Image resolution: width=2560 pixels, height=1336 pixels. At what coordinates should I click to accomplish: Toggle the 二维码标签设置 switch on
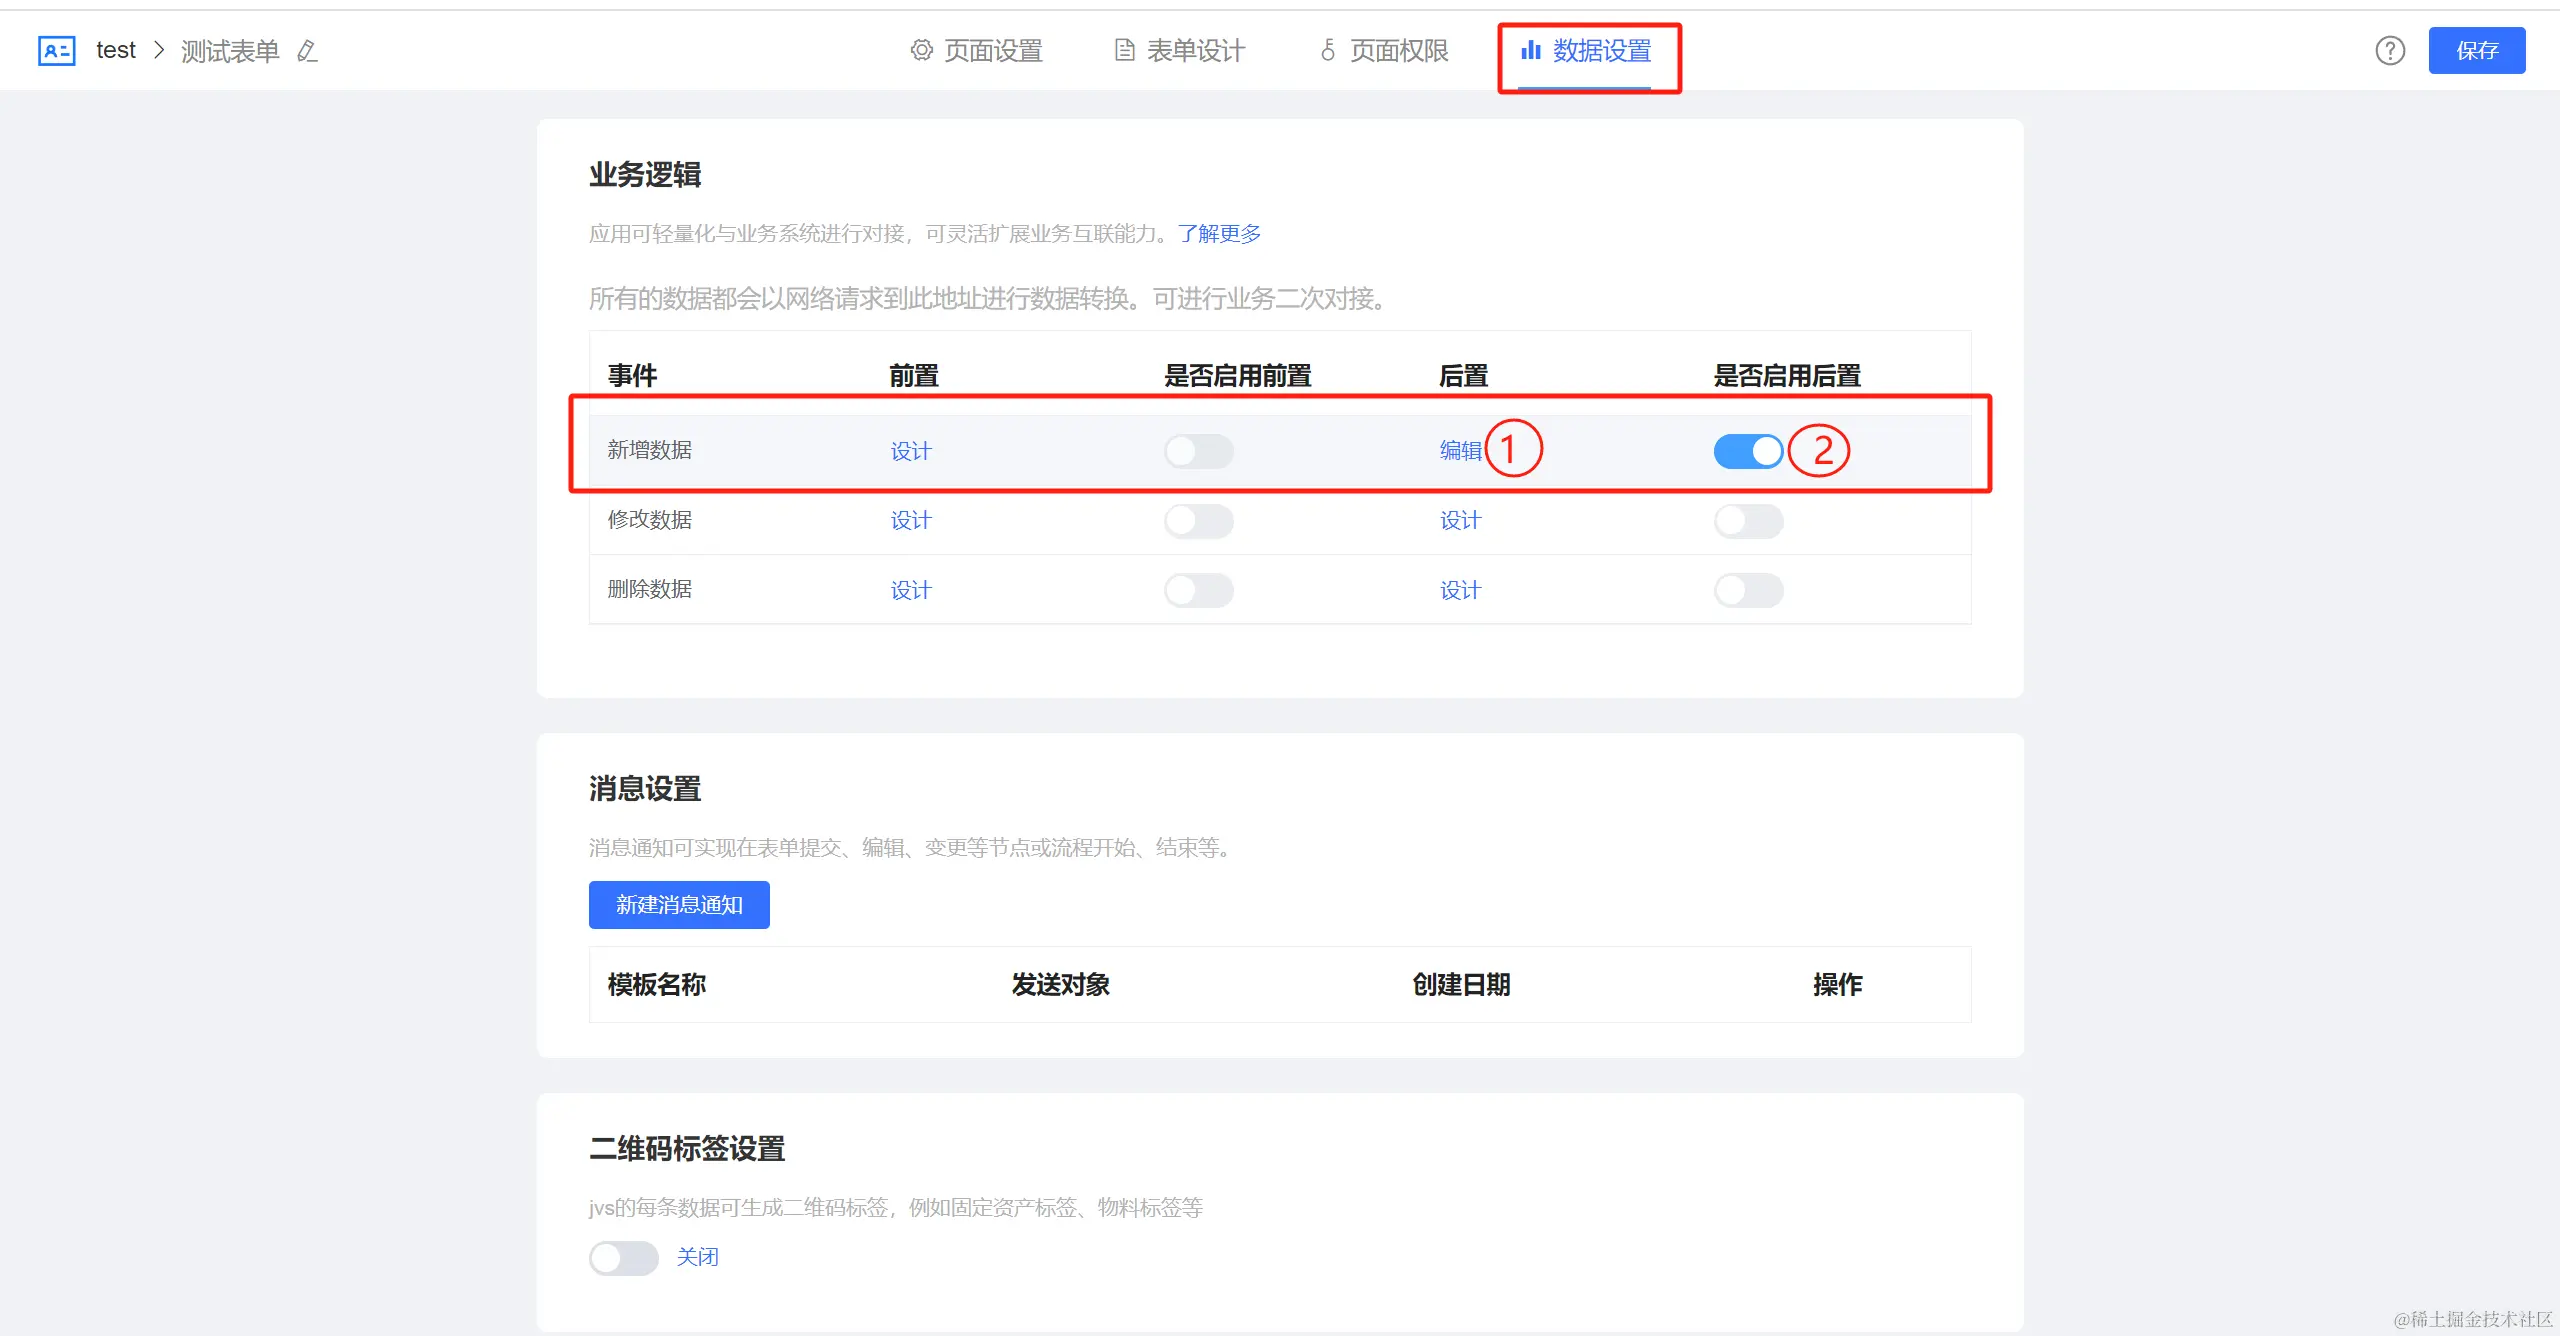click(623, 1257)
